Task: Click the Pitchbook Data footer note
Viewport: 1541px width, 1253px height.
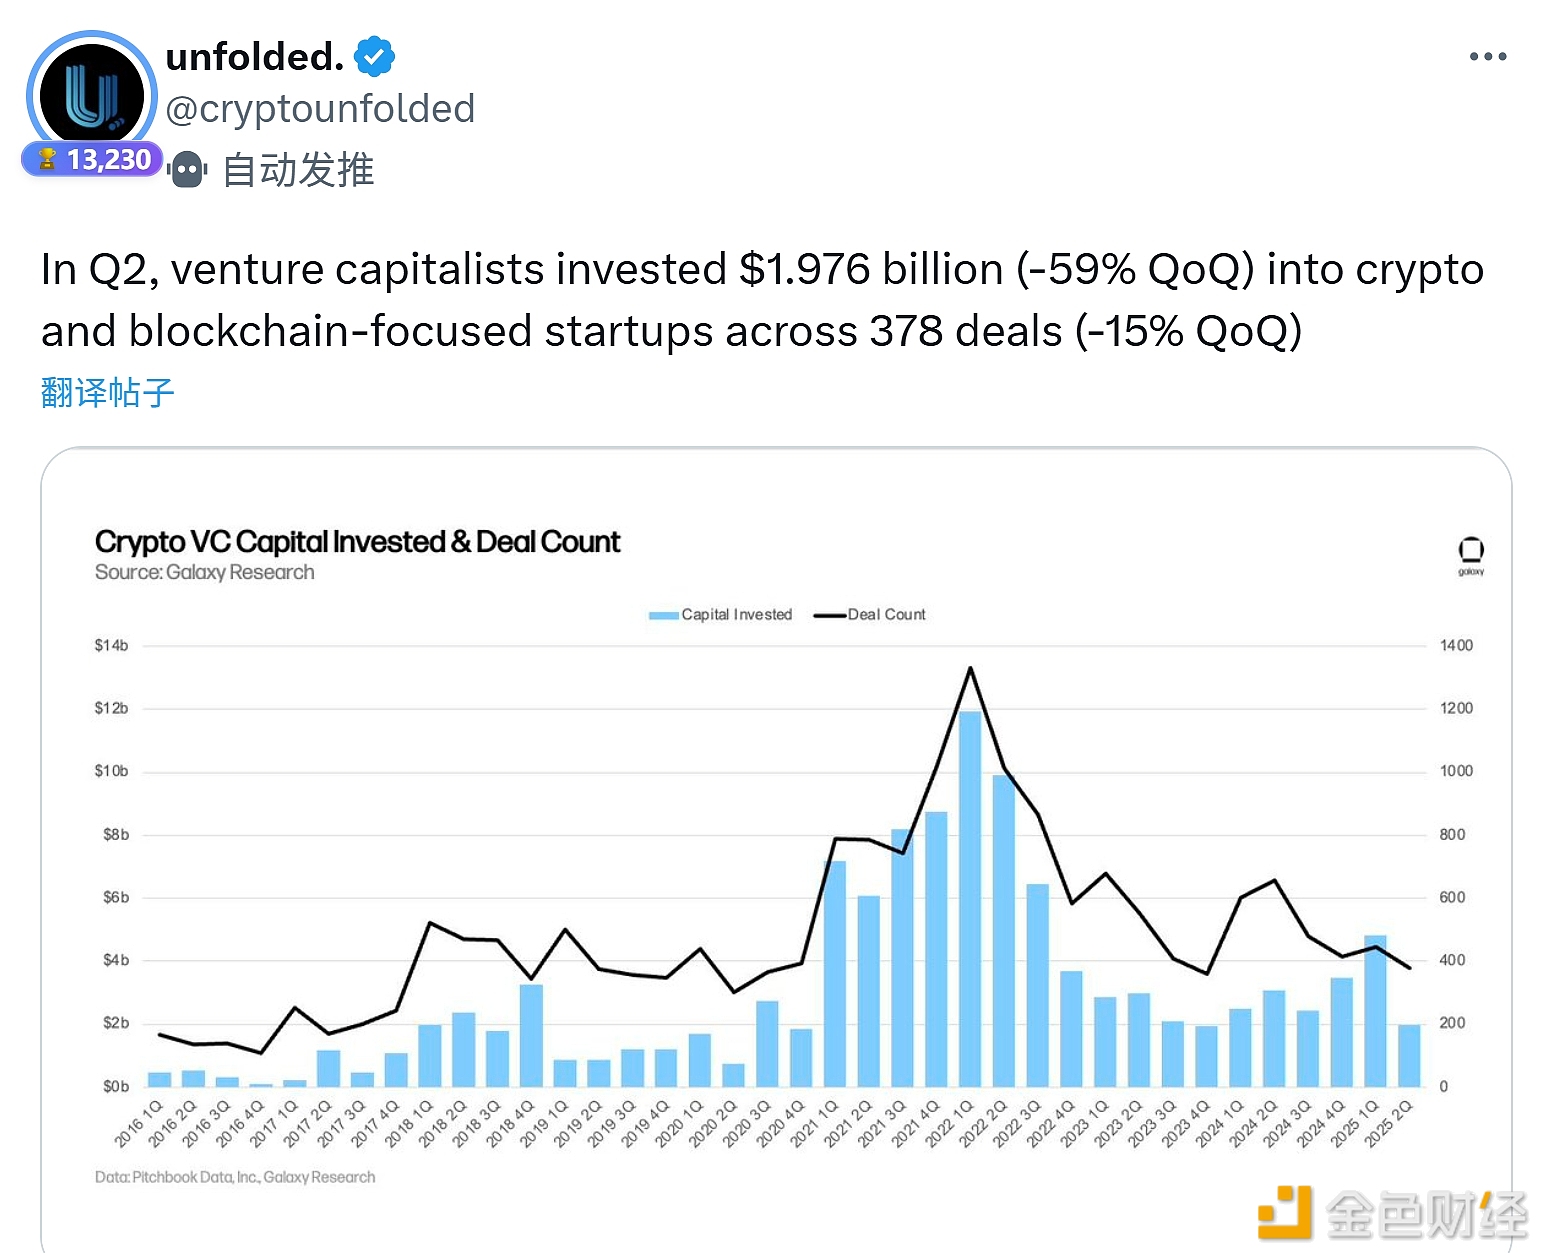Action: 235,1177
